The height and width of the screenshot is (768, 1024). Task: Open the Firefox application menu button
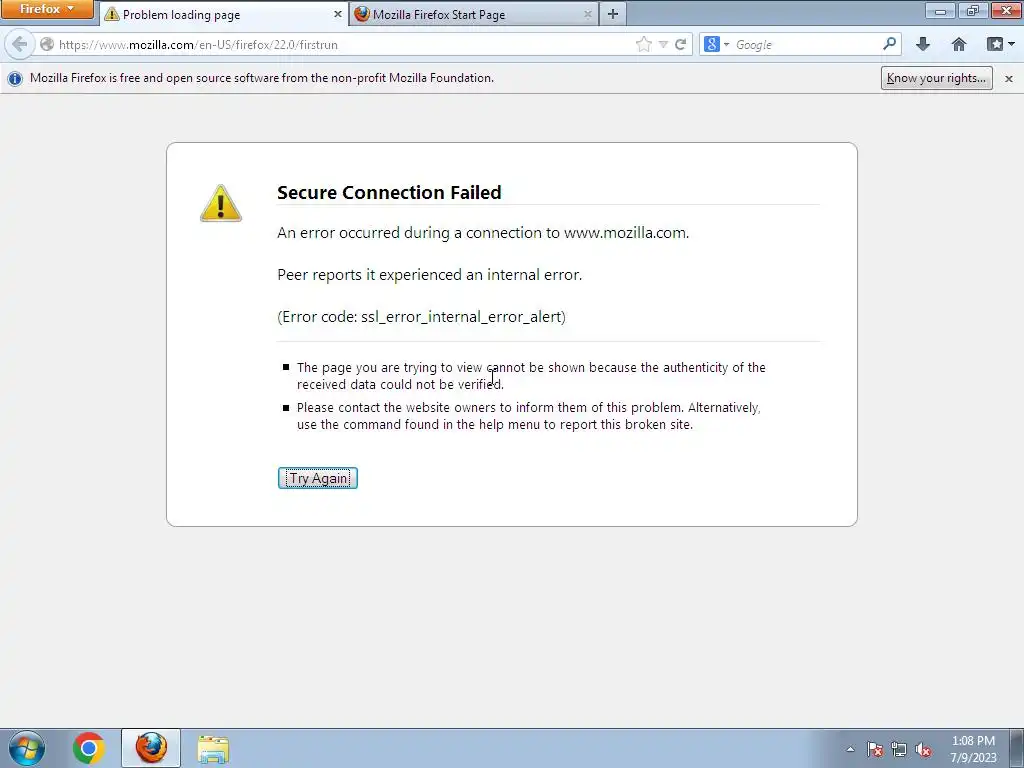coord(47,9)
